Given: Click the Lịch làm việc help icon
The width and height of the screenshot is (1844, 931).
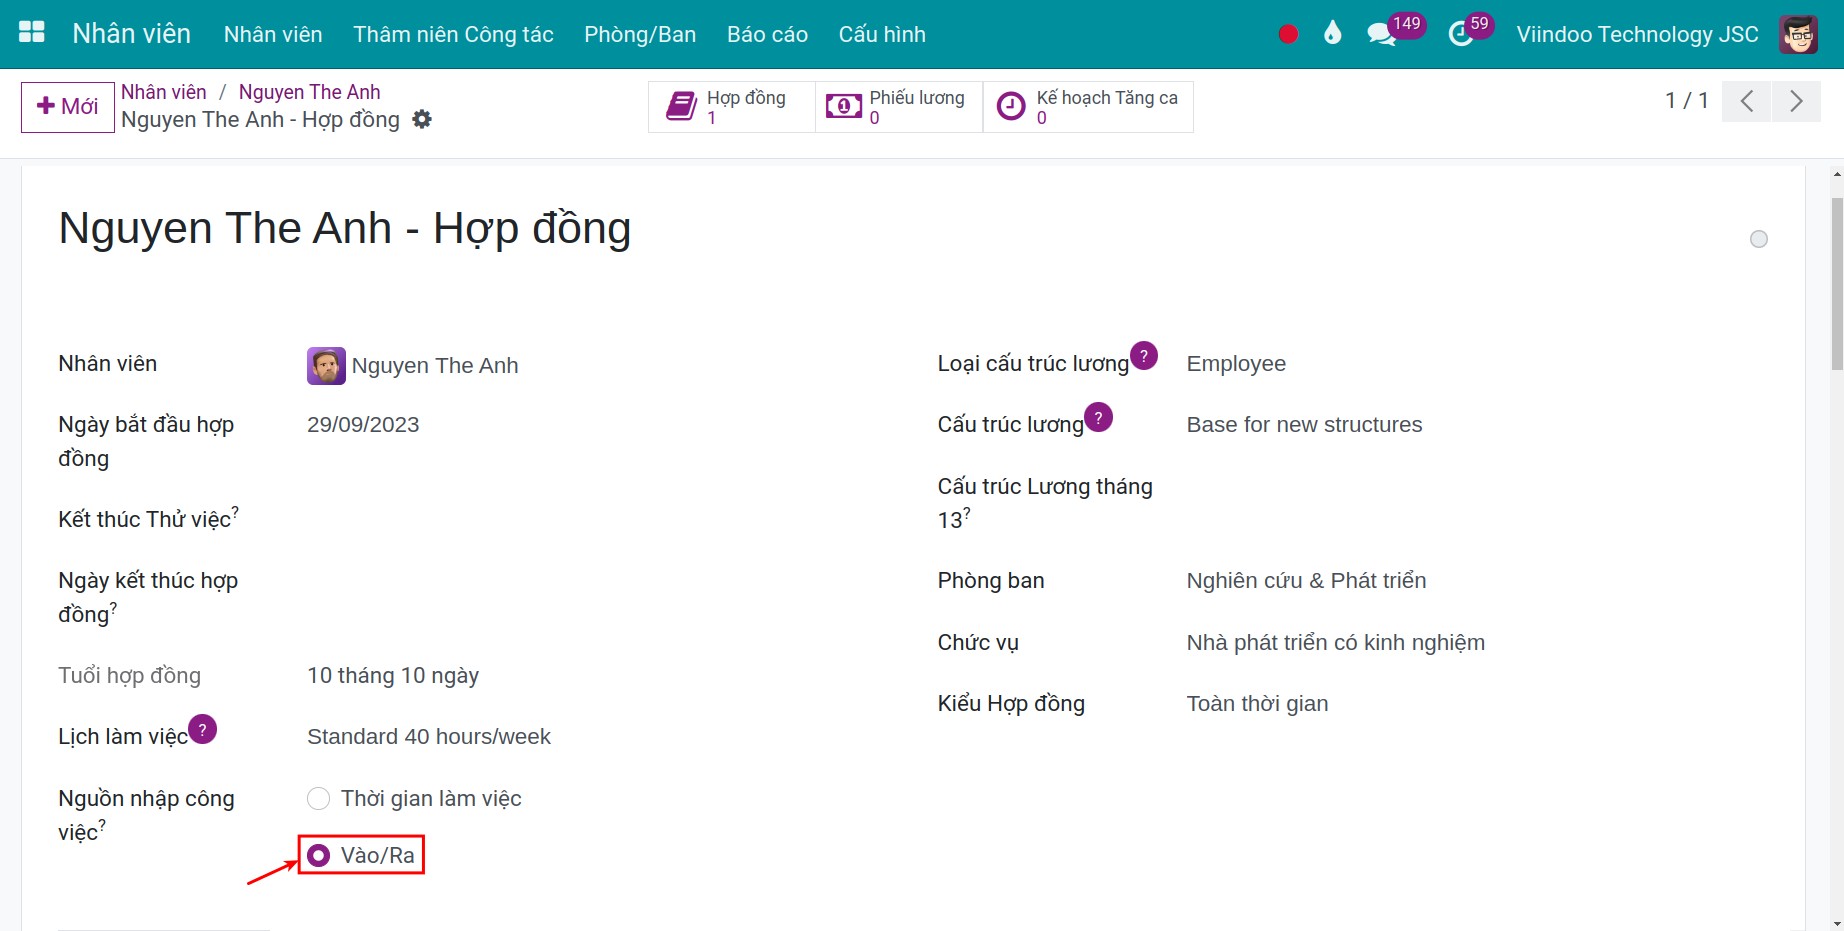Looking at the screenshot, I should click(202, 729).
